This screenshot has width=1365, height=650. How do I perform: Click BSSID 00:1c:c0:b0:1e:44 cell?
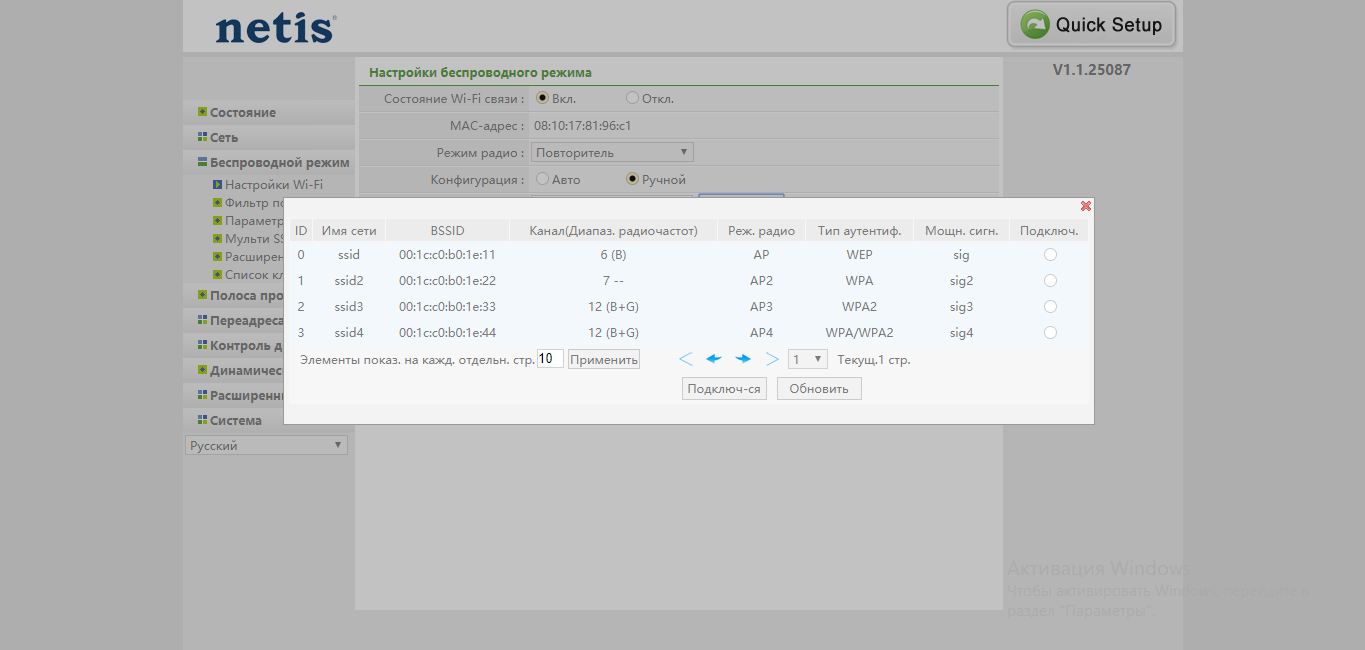click(x=447, y=333)
